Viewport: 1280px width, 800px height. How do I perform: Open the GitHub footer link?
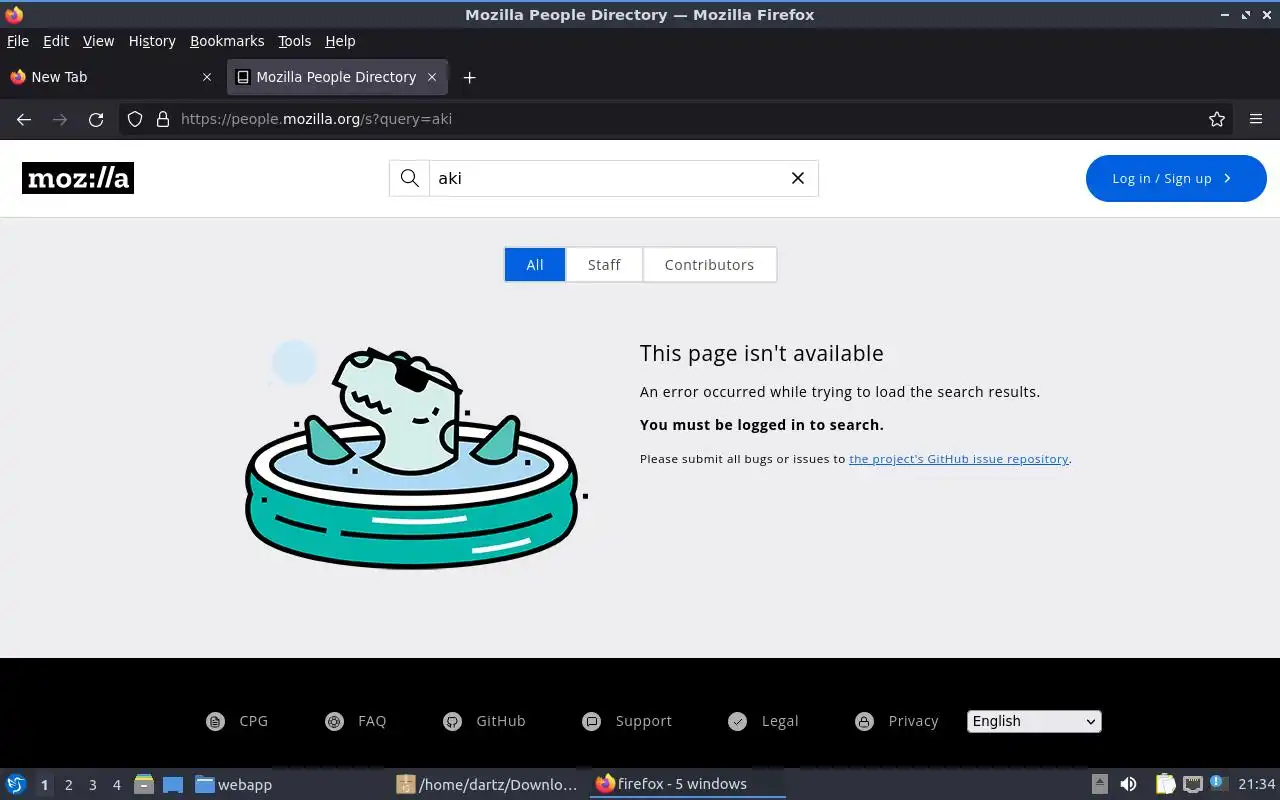501,721
